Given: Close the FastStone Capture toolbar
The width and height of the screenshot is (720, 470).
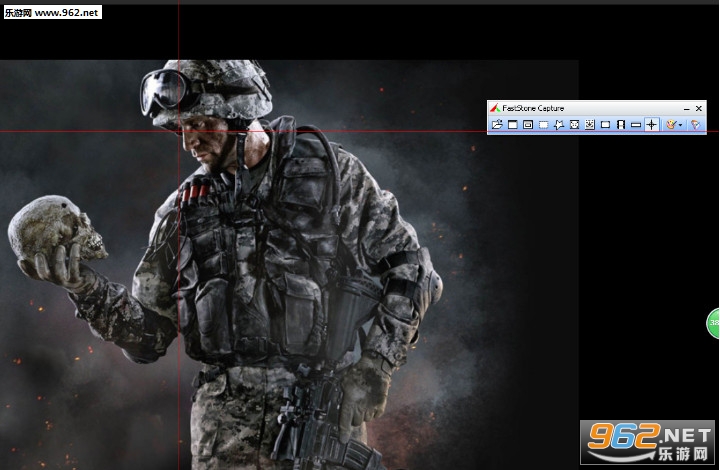Looking at the screenshot, I should pyautogui.click(x=699, y=109).
